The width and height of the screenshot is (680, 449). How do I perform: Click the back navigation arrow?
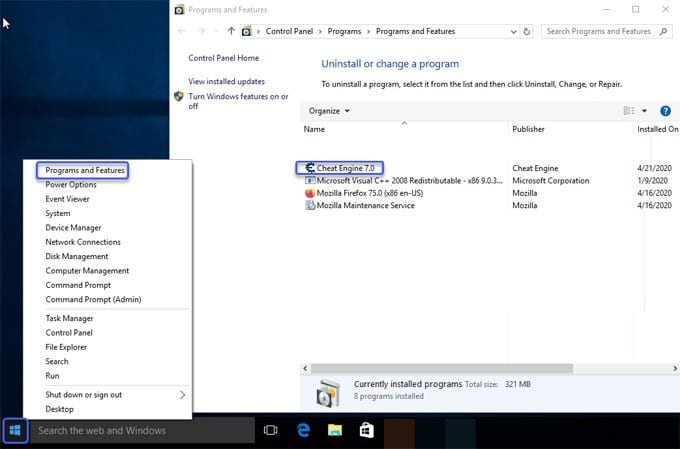[x=182, y=31]
